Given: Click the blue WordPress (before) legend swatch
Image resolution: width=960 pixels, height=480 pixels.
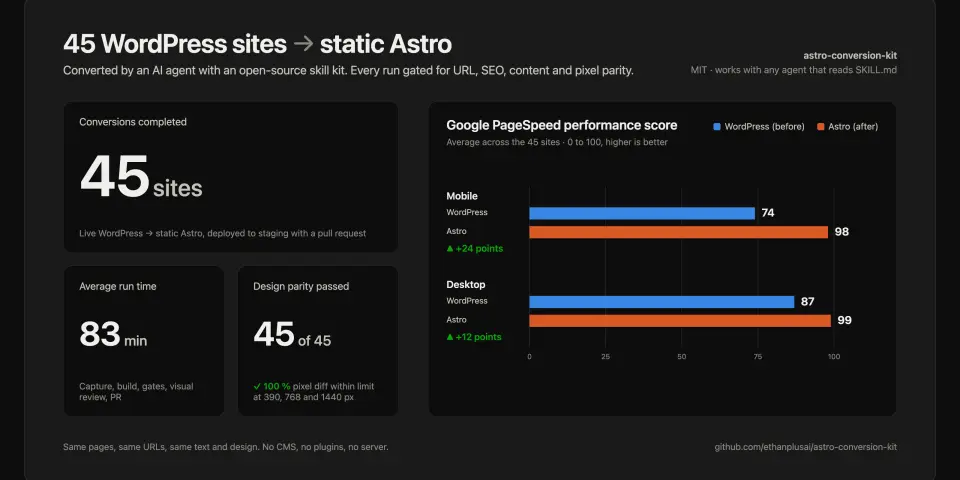Looking at the screenshot, I should coord(717,127).
